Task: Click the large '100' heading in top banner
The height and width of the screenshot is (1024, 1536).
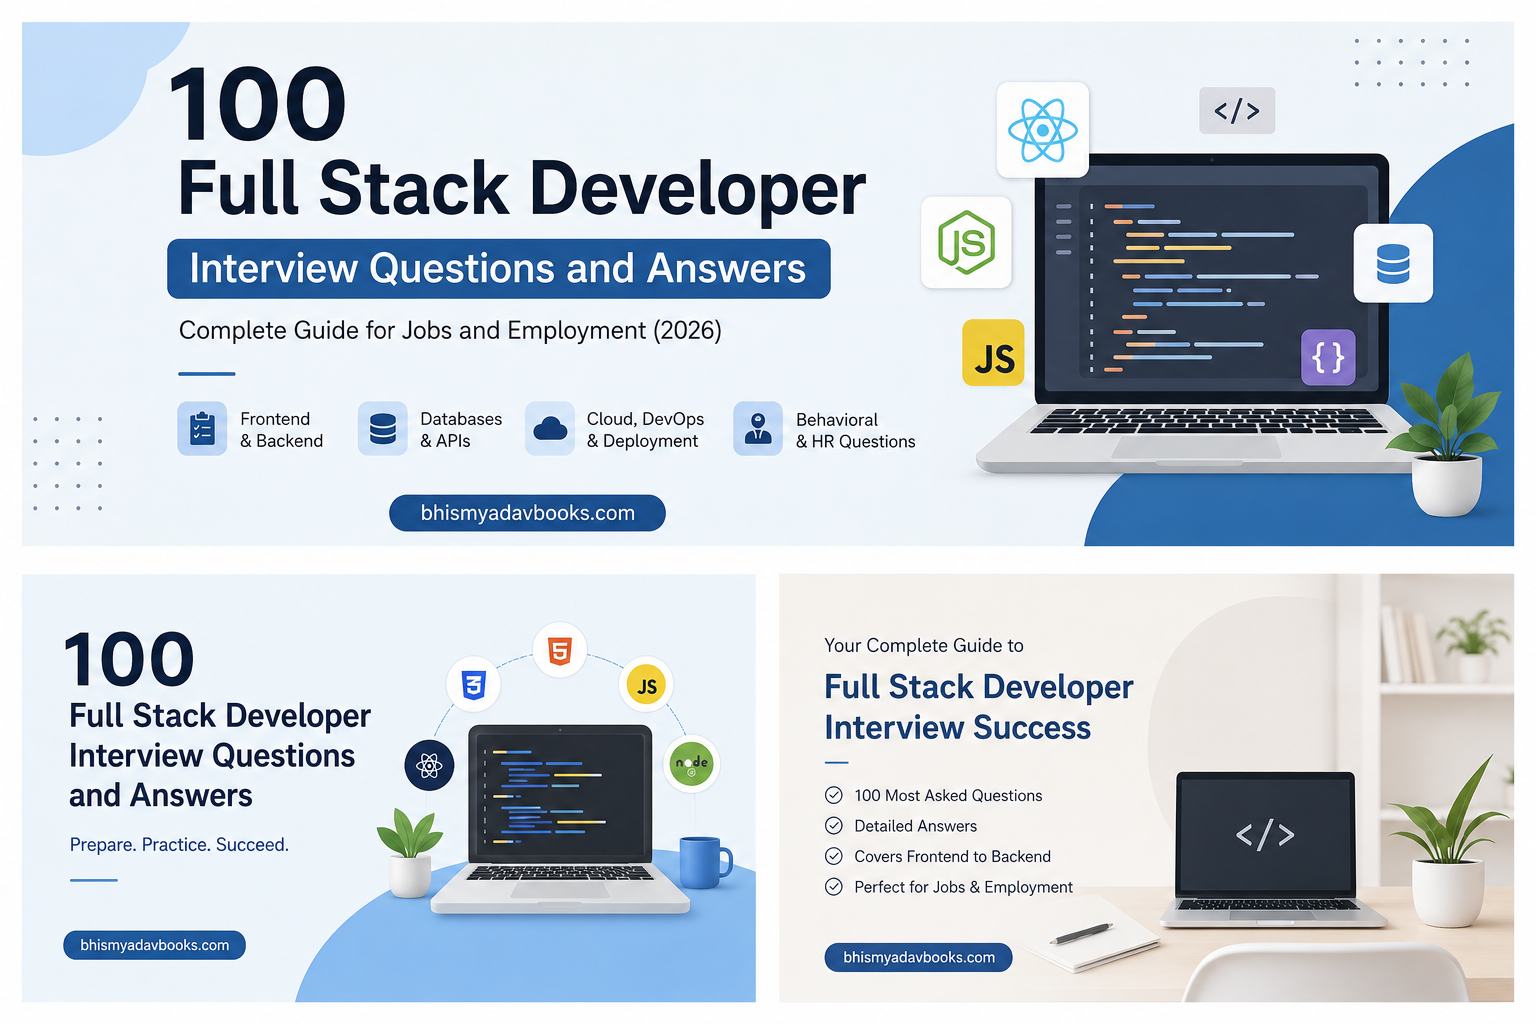Action: coord(257,104)
